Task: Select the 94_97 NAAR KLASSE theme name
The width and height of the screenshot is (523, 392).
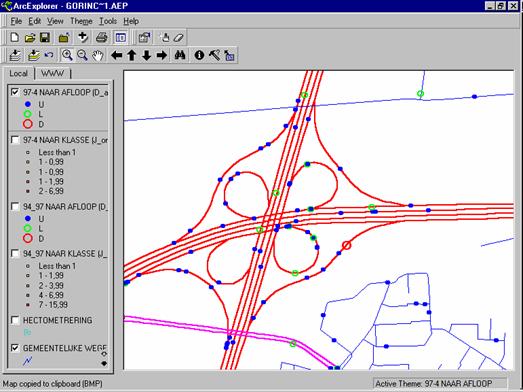Action: (x=65, y=254)
